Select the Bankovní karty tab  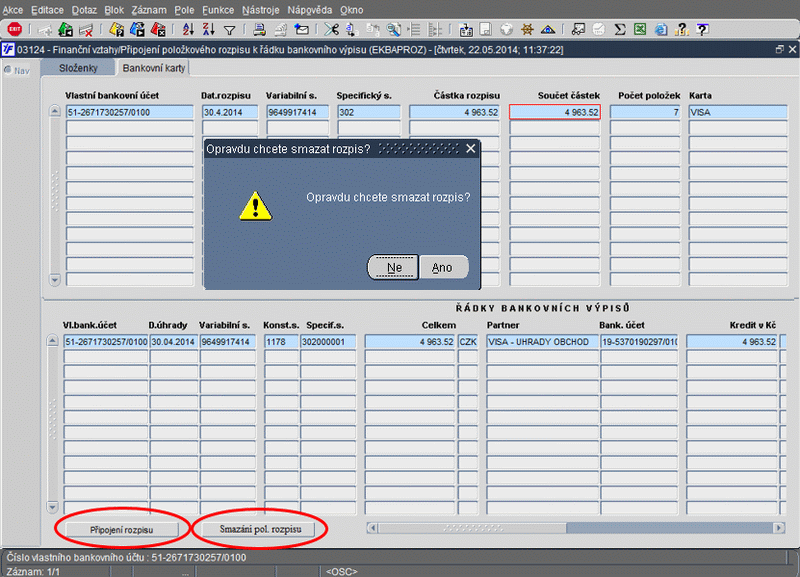click(154, 68)
